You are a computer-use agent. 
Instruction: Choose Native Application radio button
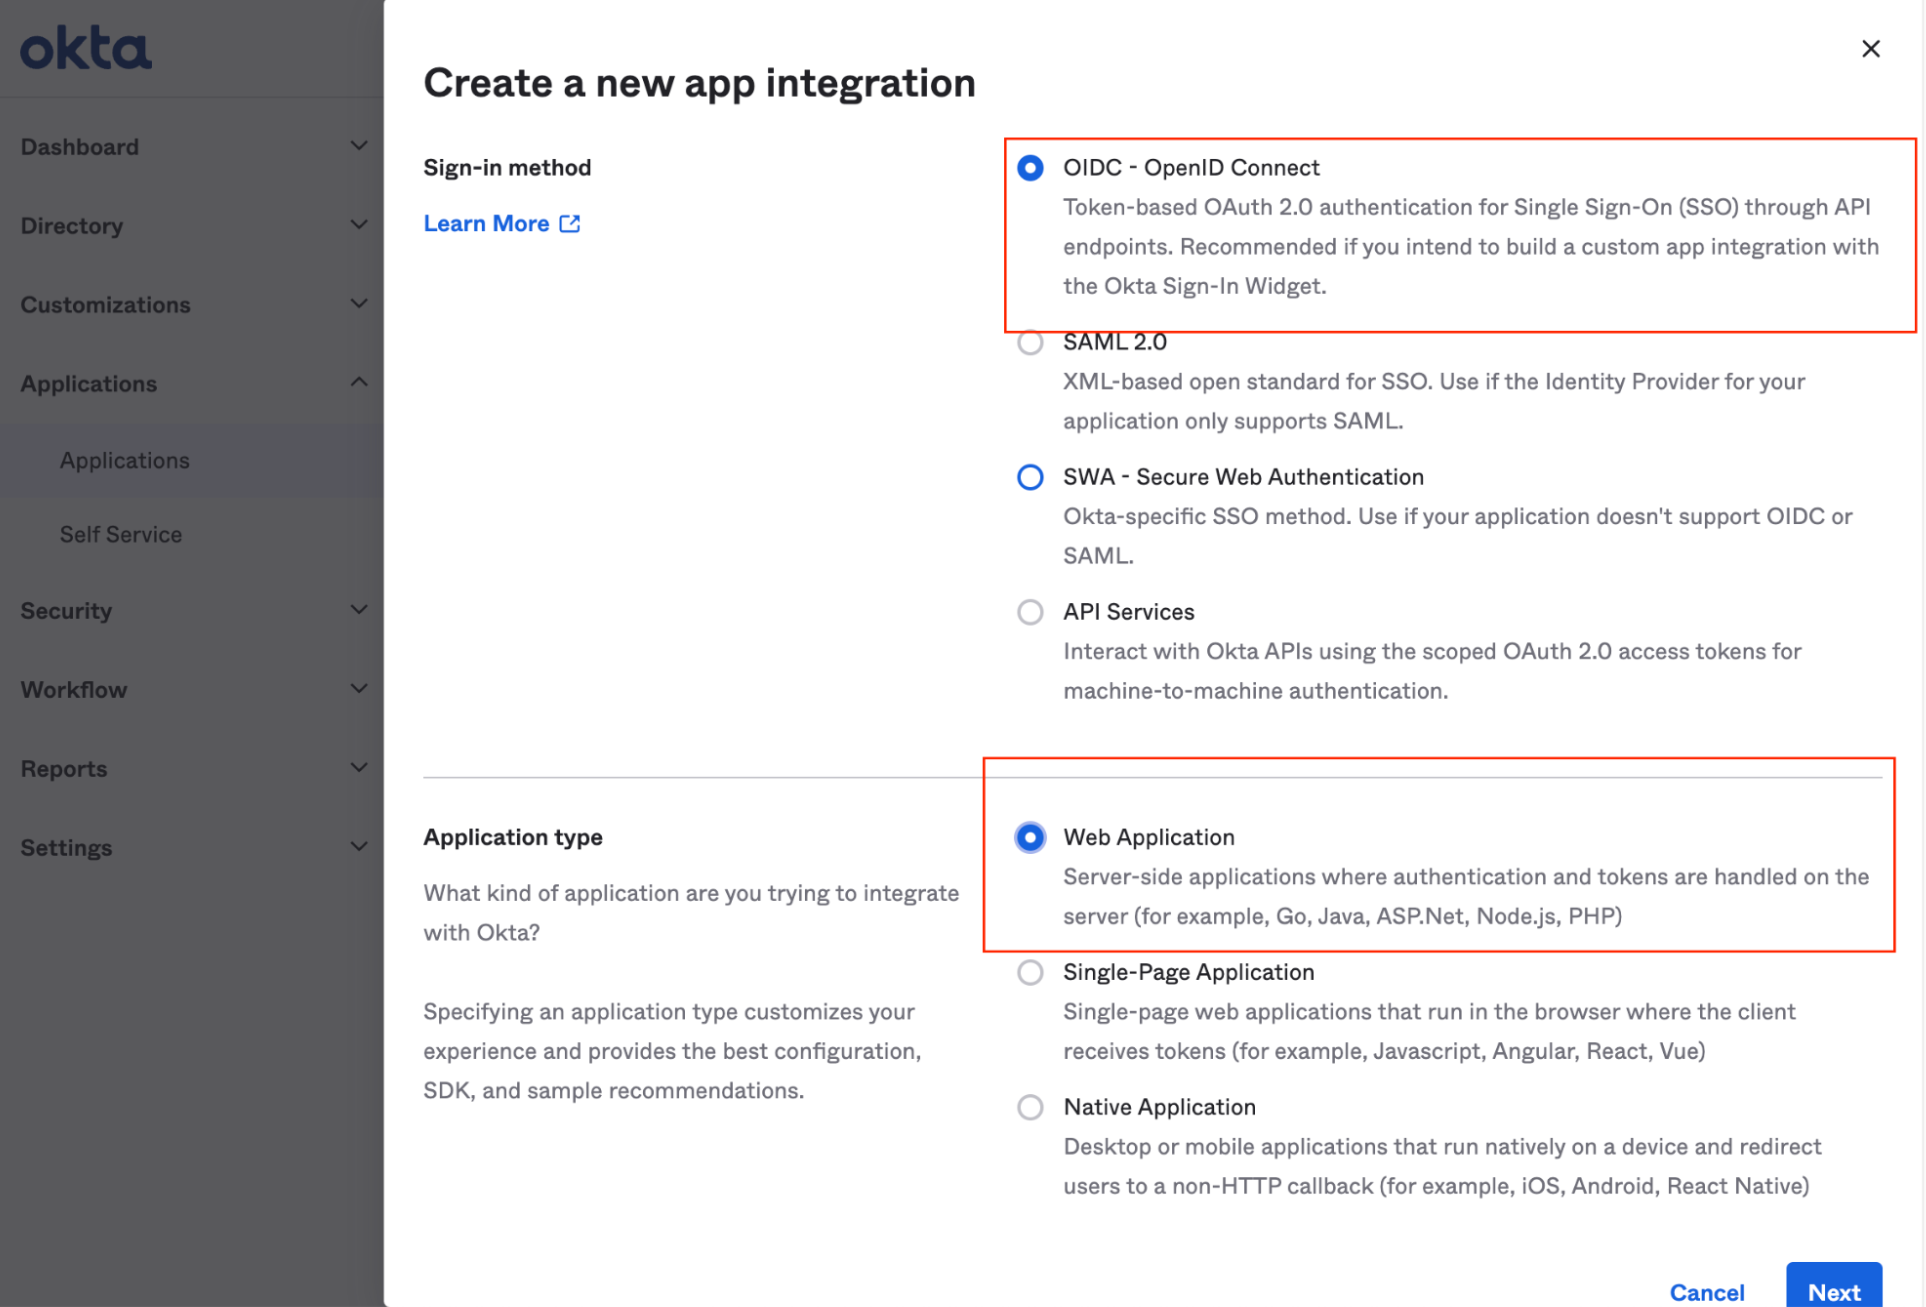click(1030, 1107)
